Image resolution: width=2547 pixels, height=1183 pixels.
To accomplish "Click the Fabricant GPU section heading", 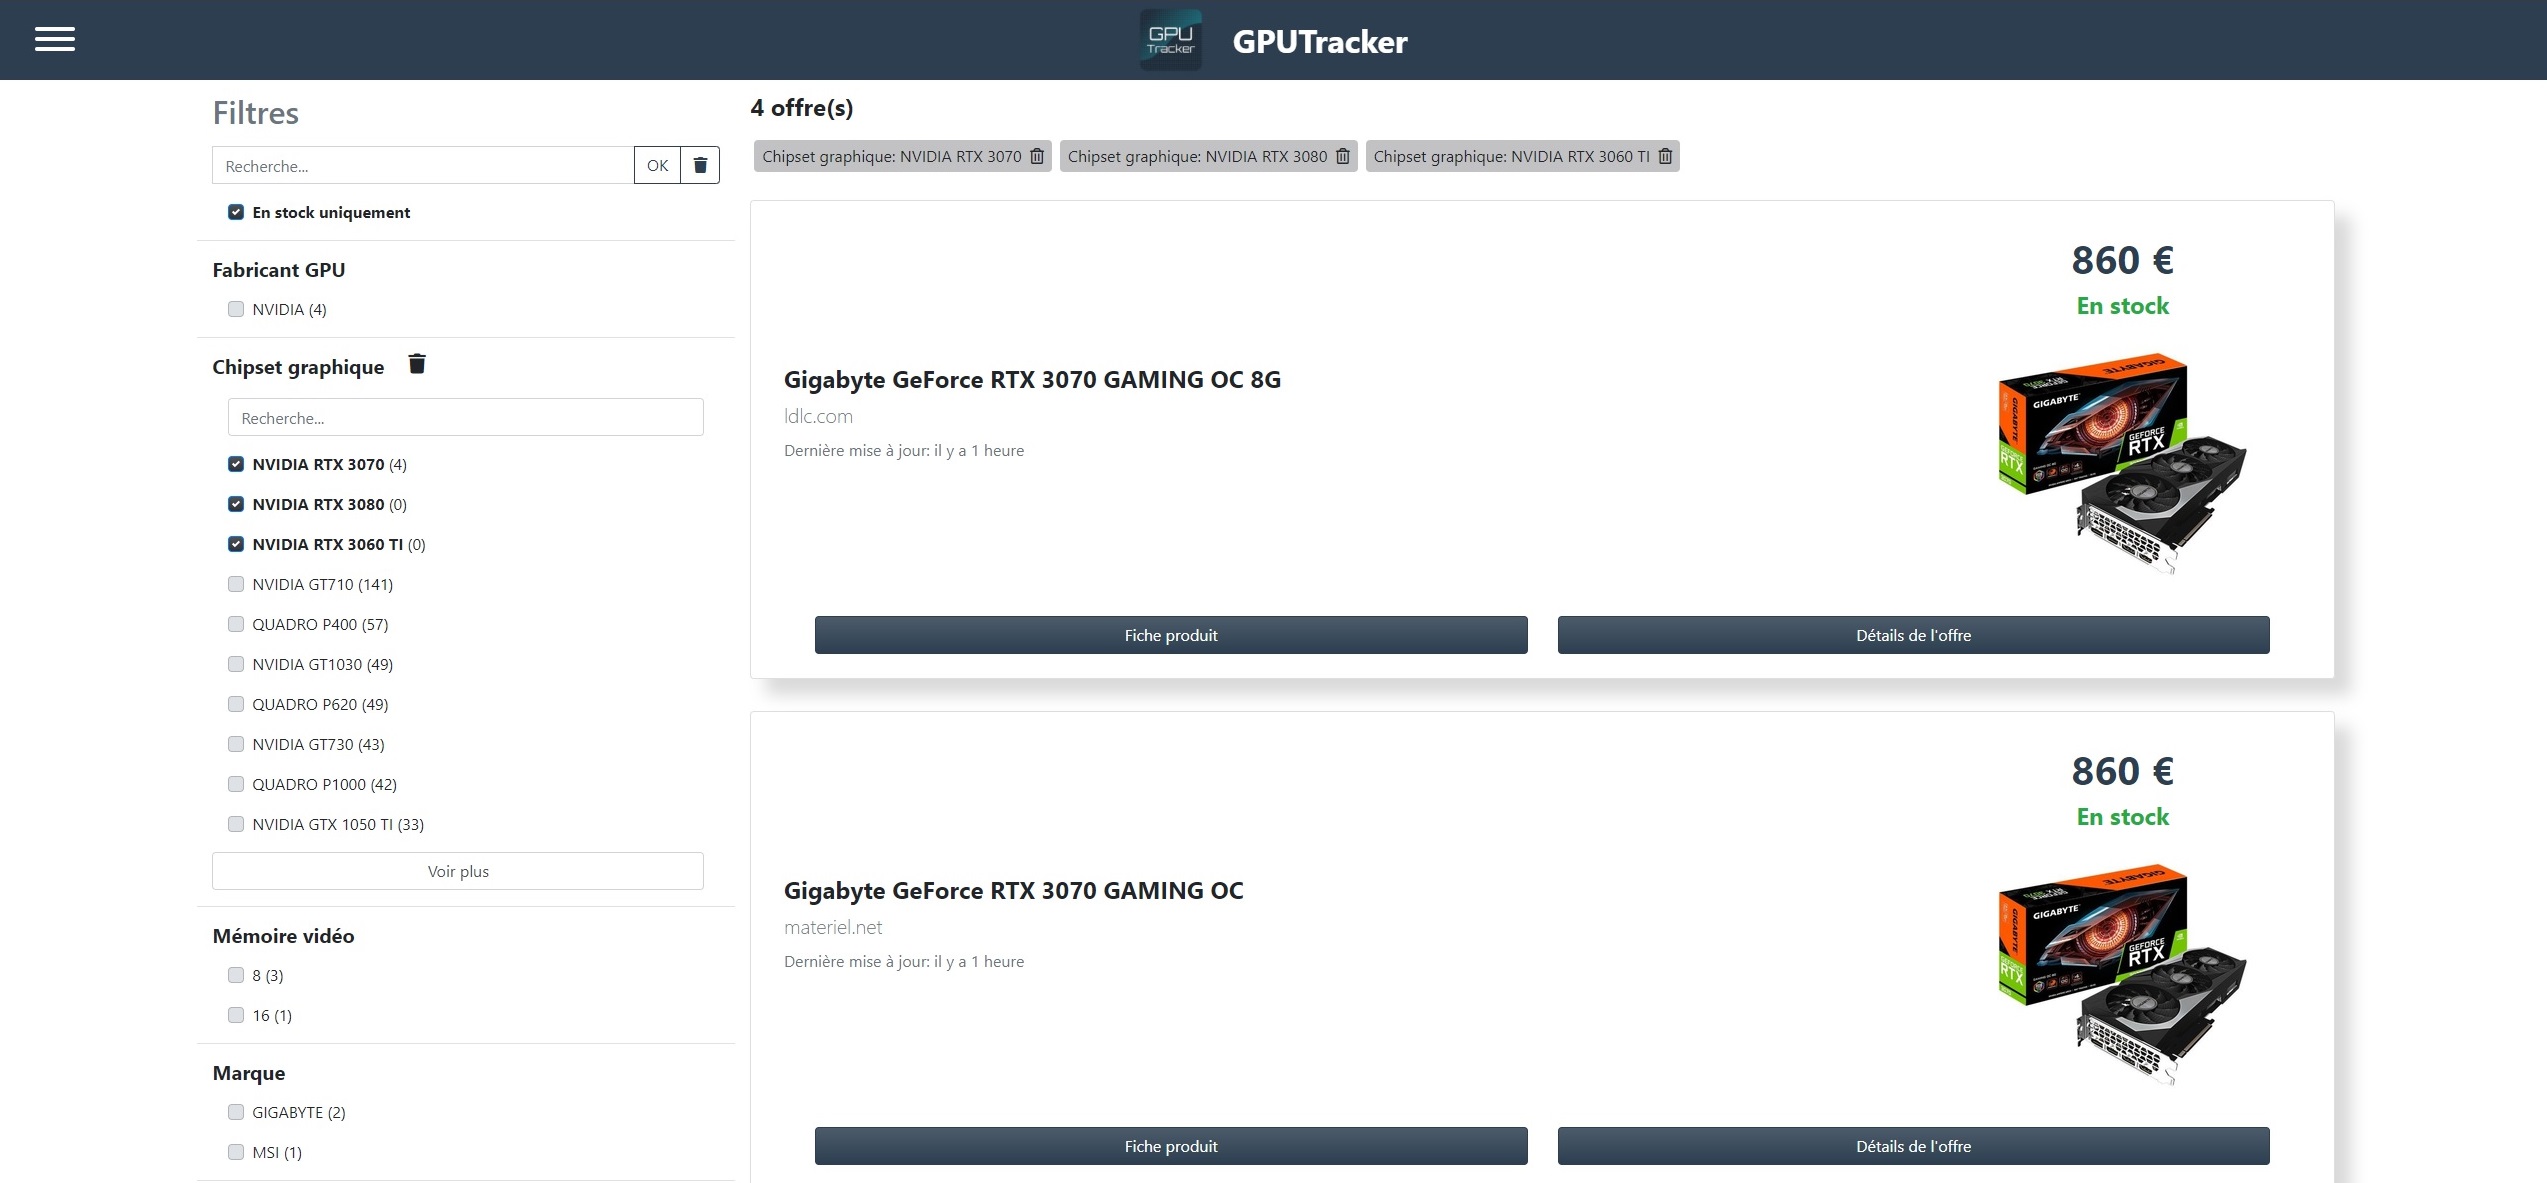I will pyautogui.click(x=279, y=270).
